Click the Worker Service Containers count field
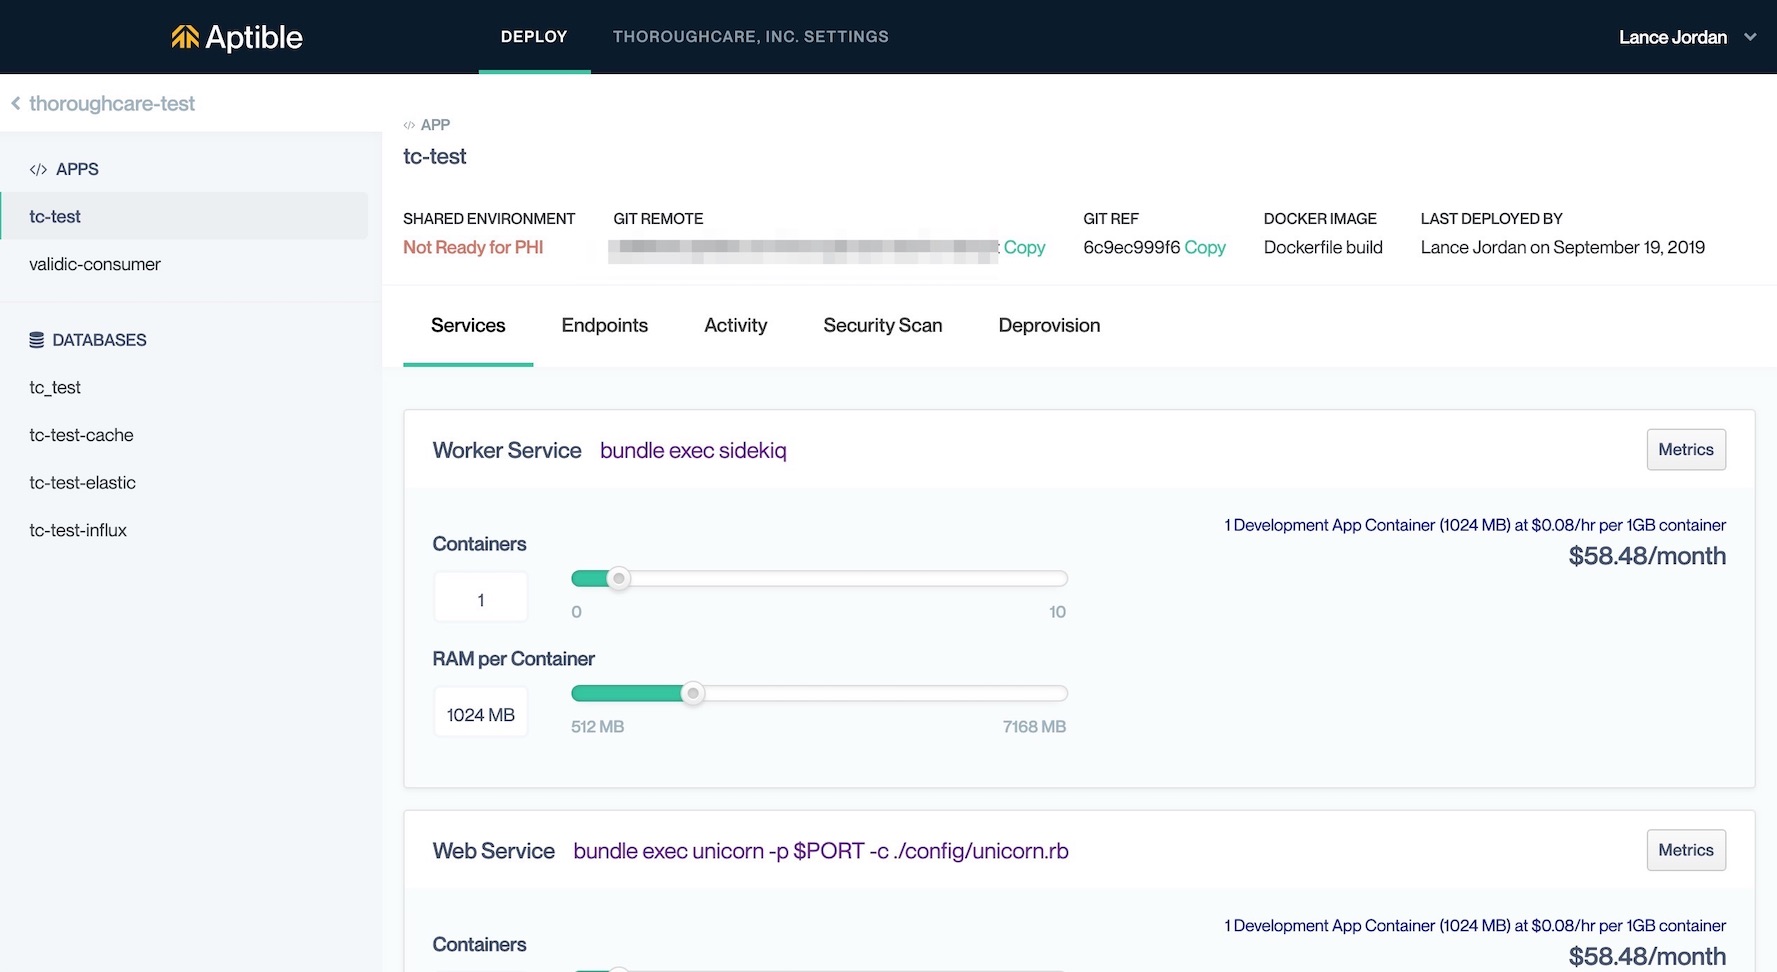Image resolution: width=1777 pixels, height=972 pixels. click(x=481, y=599)
